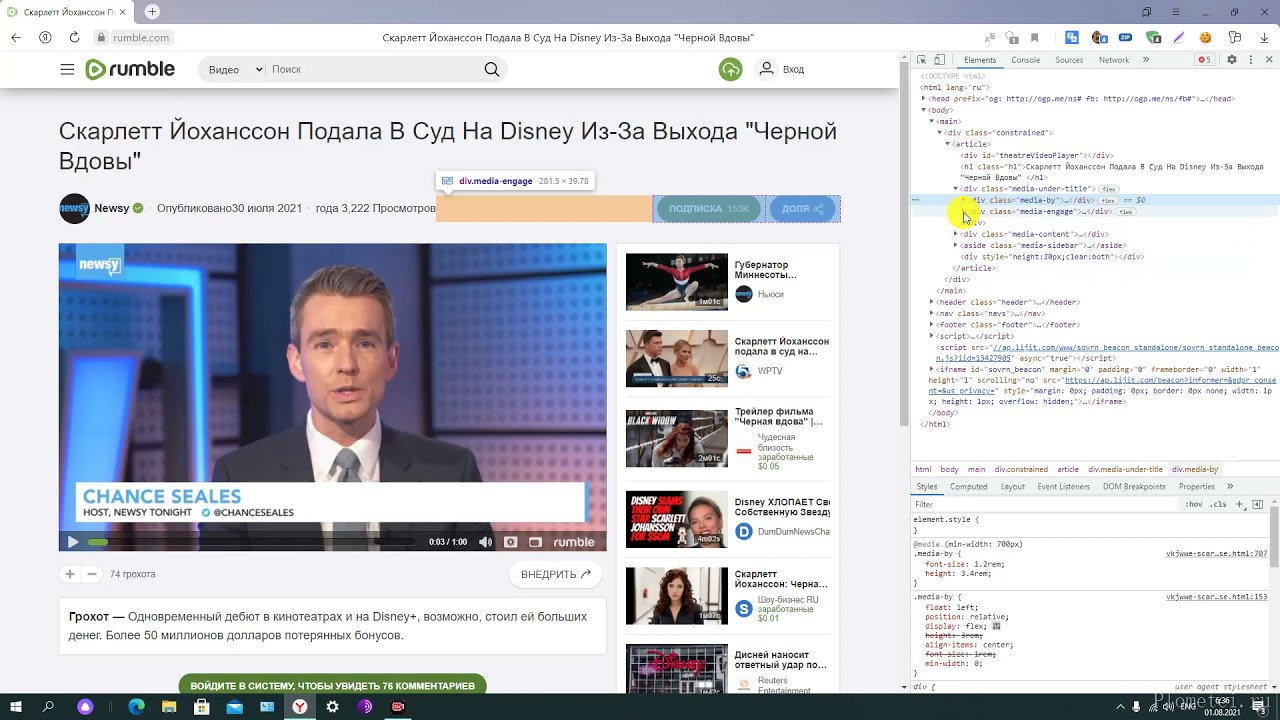The width and height of the screenshot is (1280, 720).
Task: Switch to the Sources tab in DevTools
Action: [x=1069, y=60]
